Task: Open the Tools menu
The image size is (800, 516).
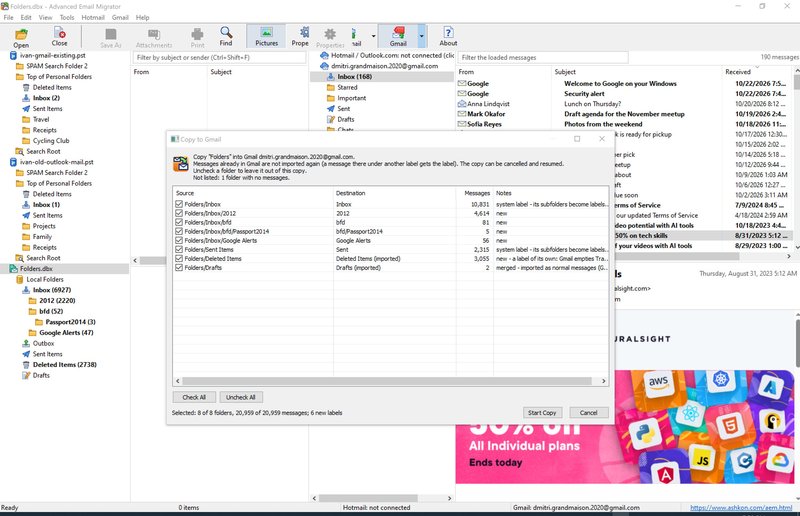Action: tap(67, 17)
